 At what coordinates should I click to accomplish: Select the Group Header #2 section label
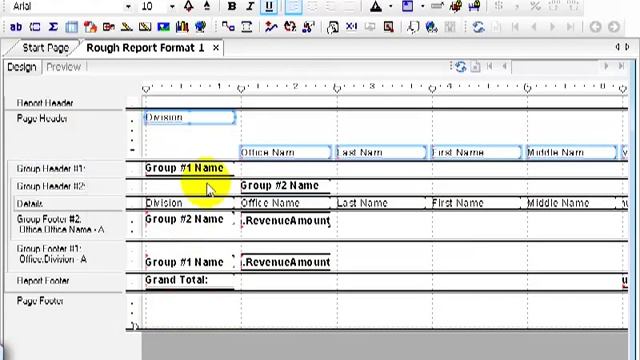[x=51, y=186]
